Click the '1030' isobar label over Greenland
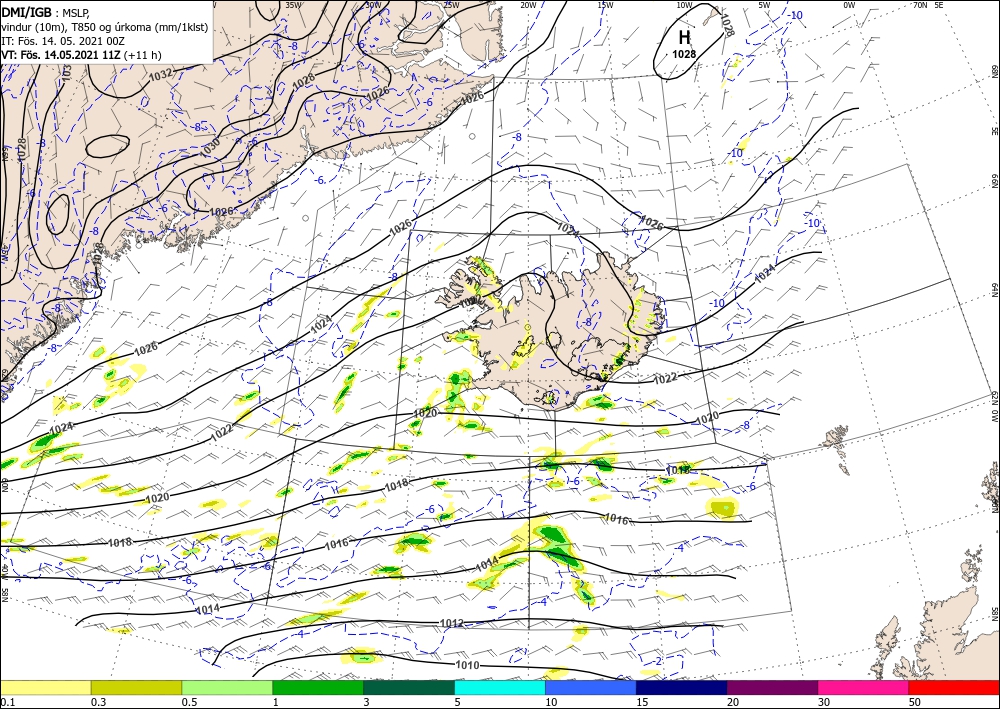 (210, 147)
